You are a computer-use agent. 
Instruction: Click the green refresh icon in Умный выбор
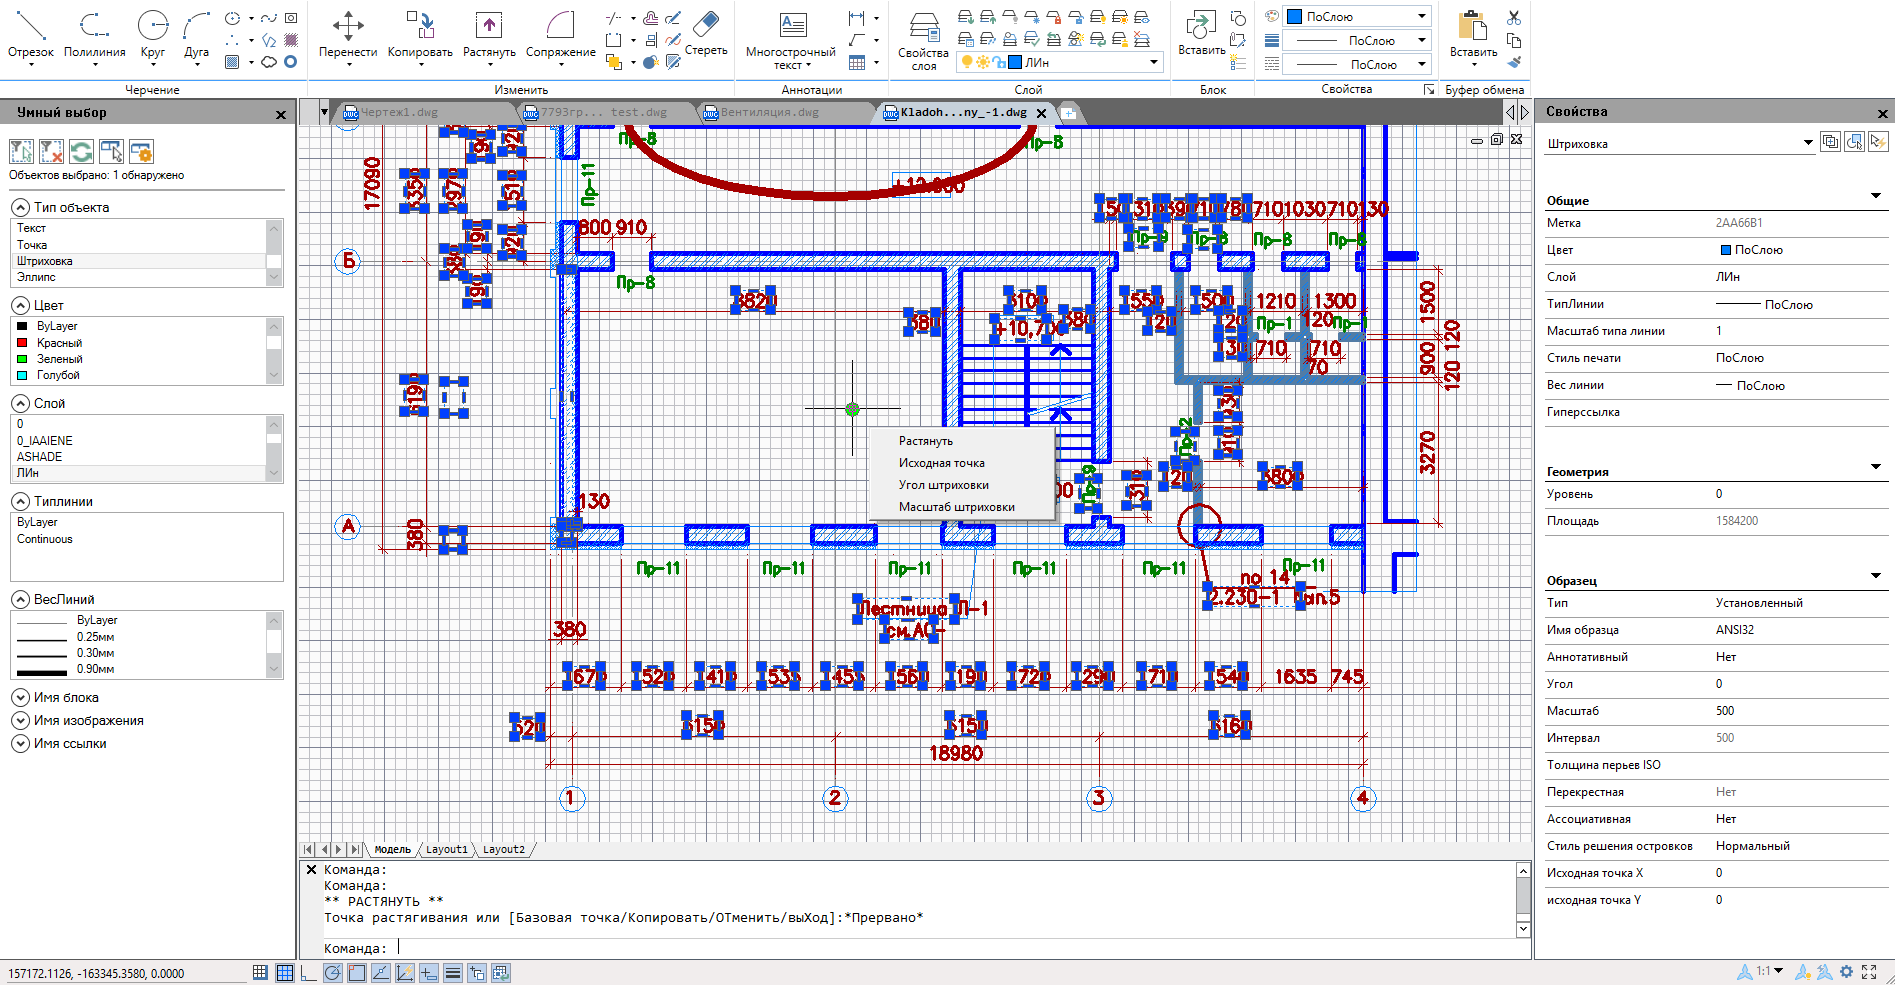81,151
